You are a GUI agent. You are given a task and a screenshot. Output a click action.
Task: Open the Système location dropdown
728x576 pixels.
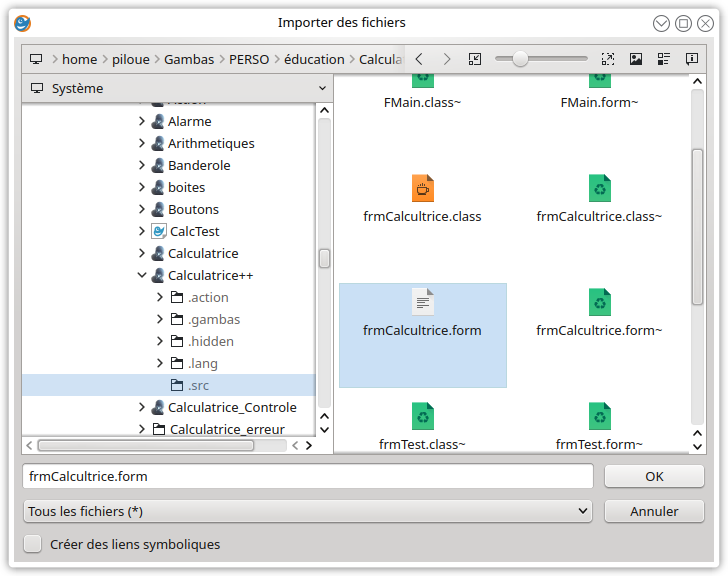point(177,88)
